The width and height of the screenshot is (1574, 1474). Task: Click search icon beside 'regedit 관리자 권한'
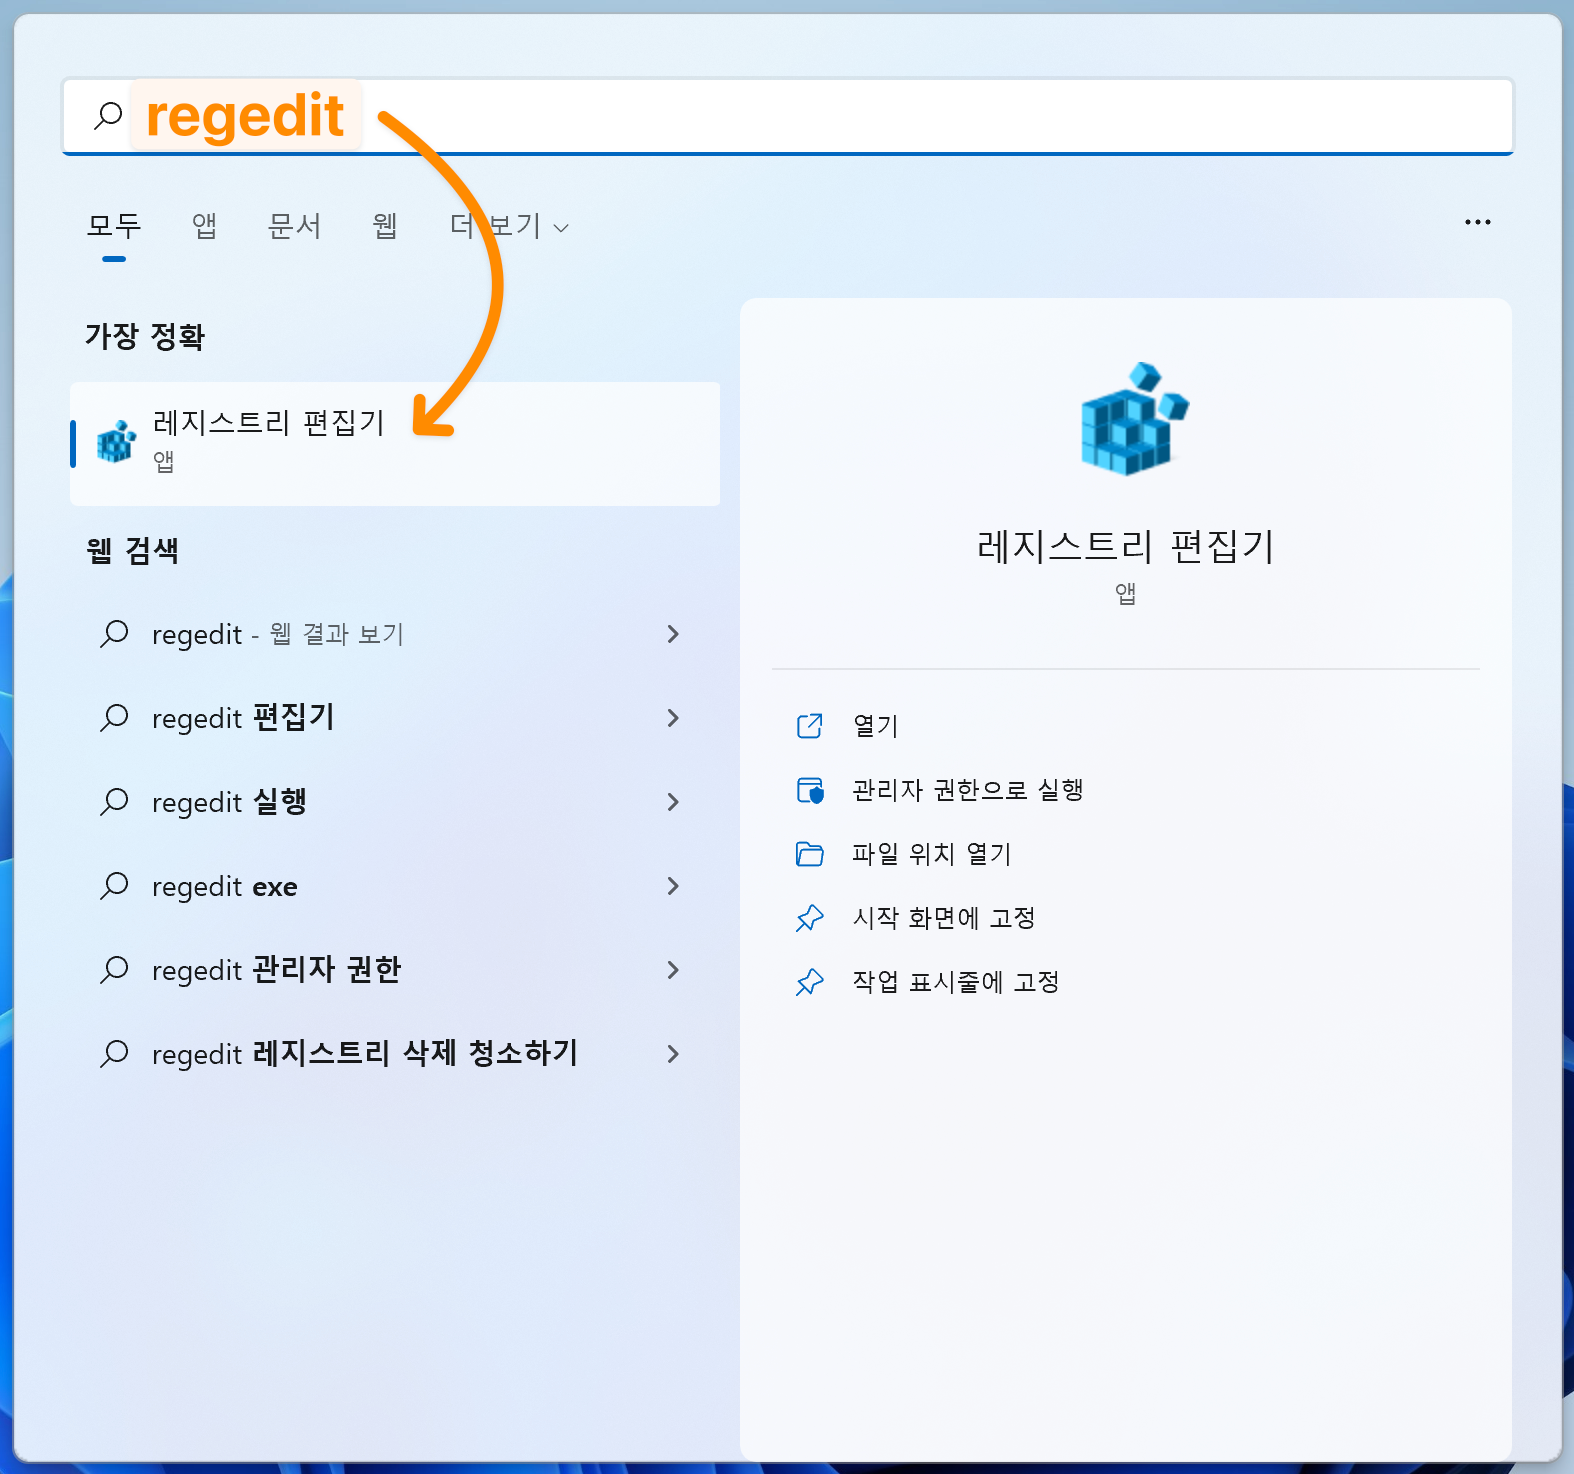(114, 970)
